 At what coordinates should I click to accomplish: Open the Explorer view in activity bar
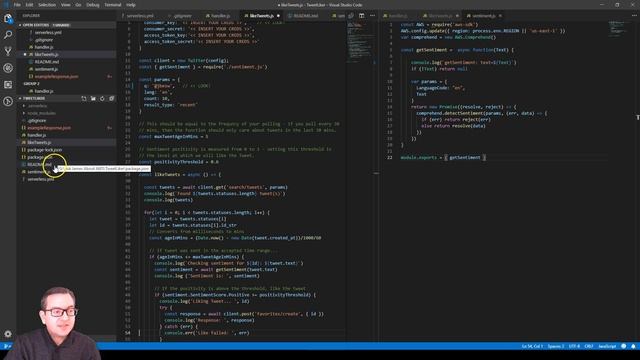click(8, 19)
